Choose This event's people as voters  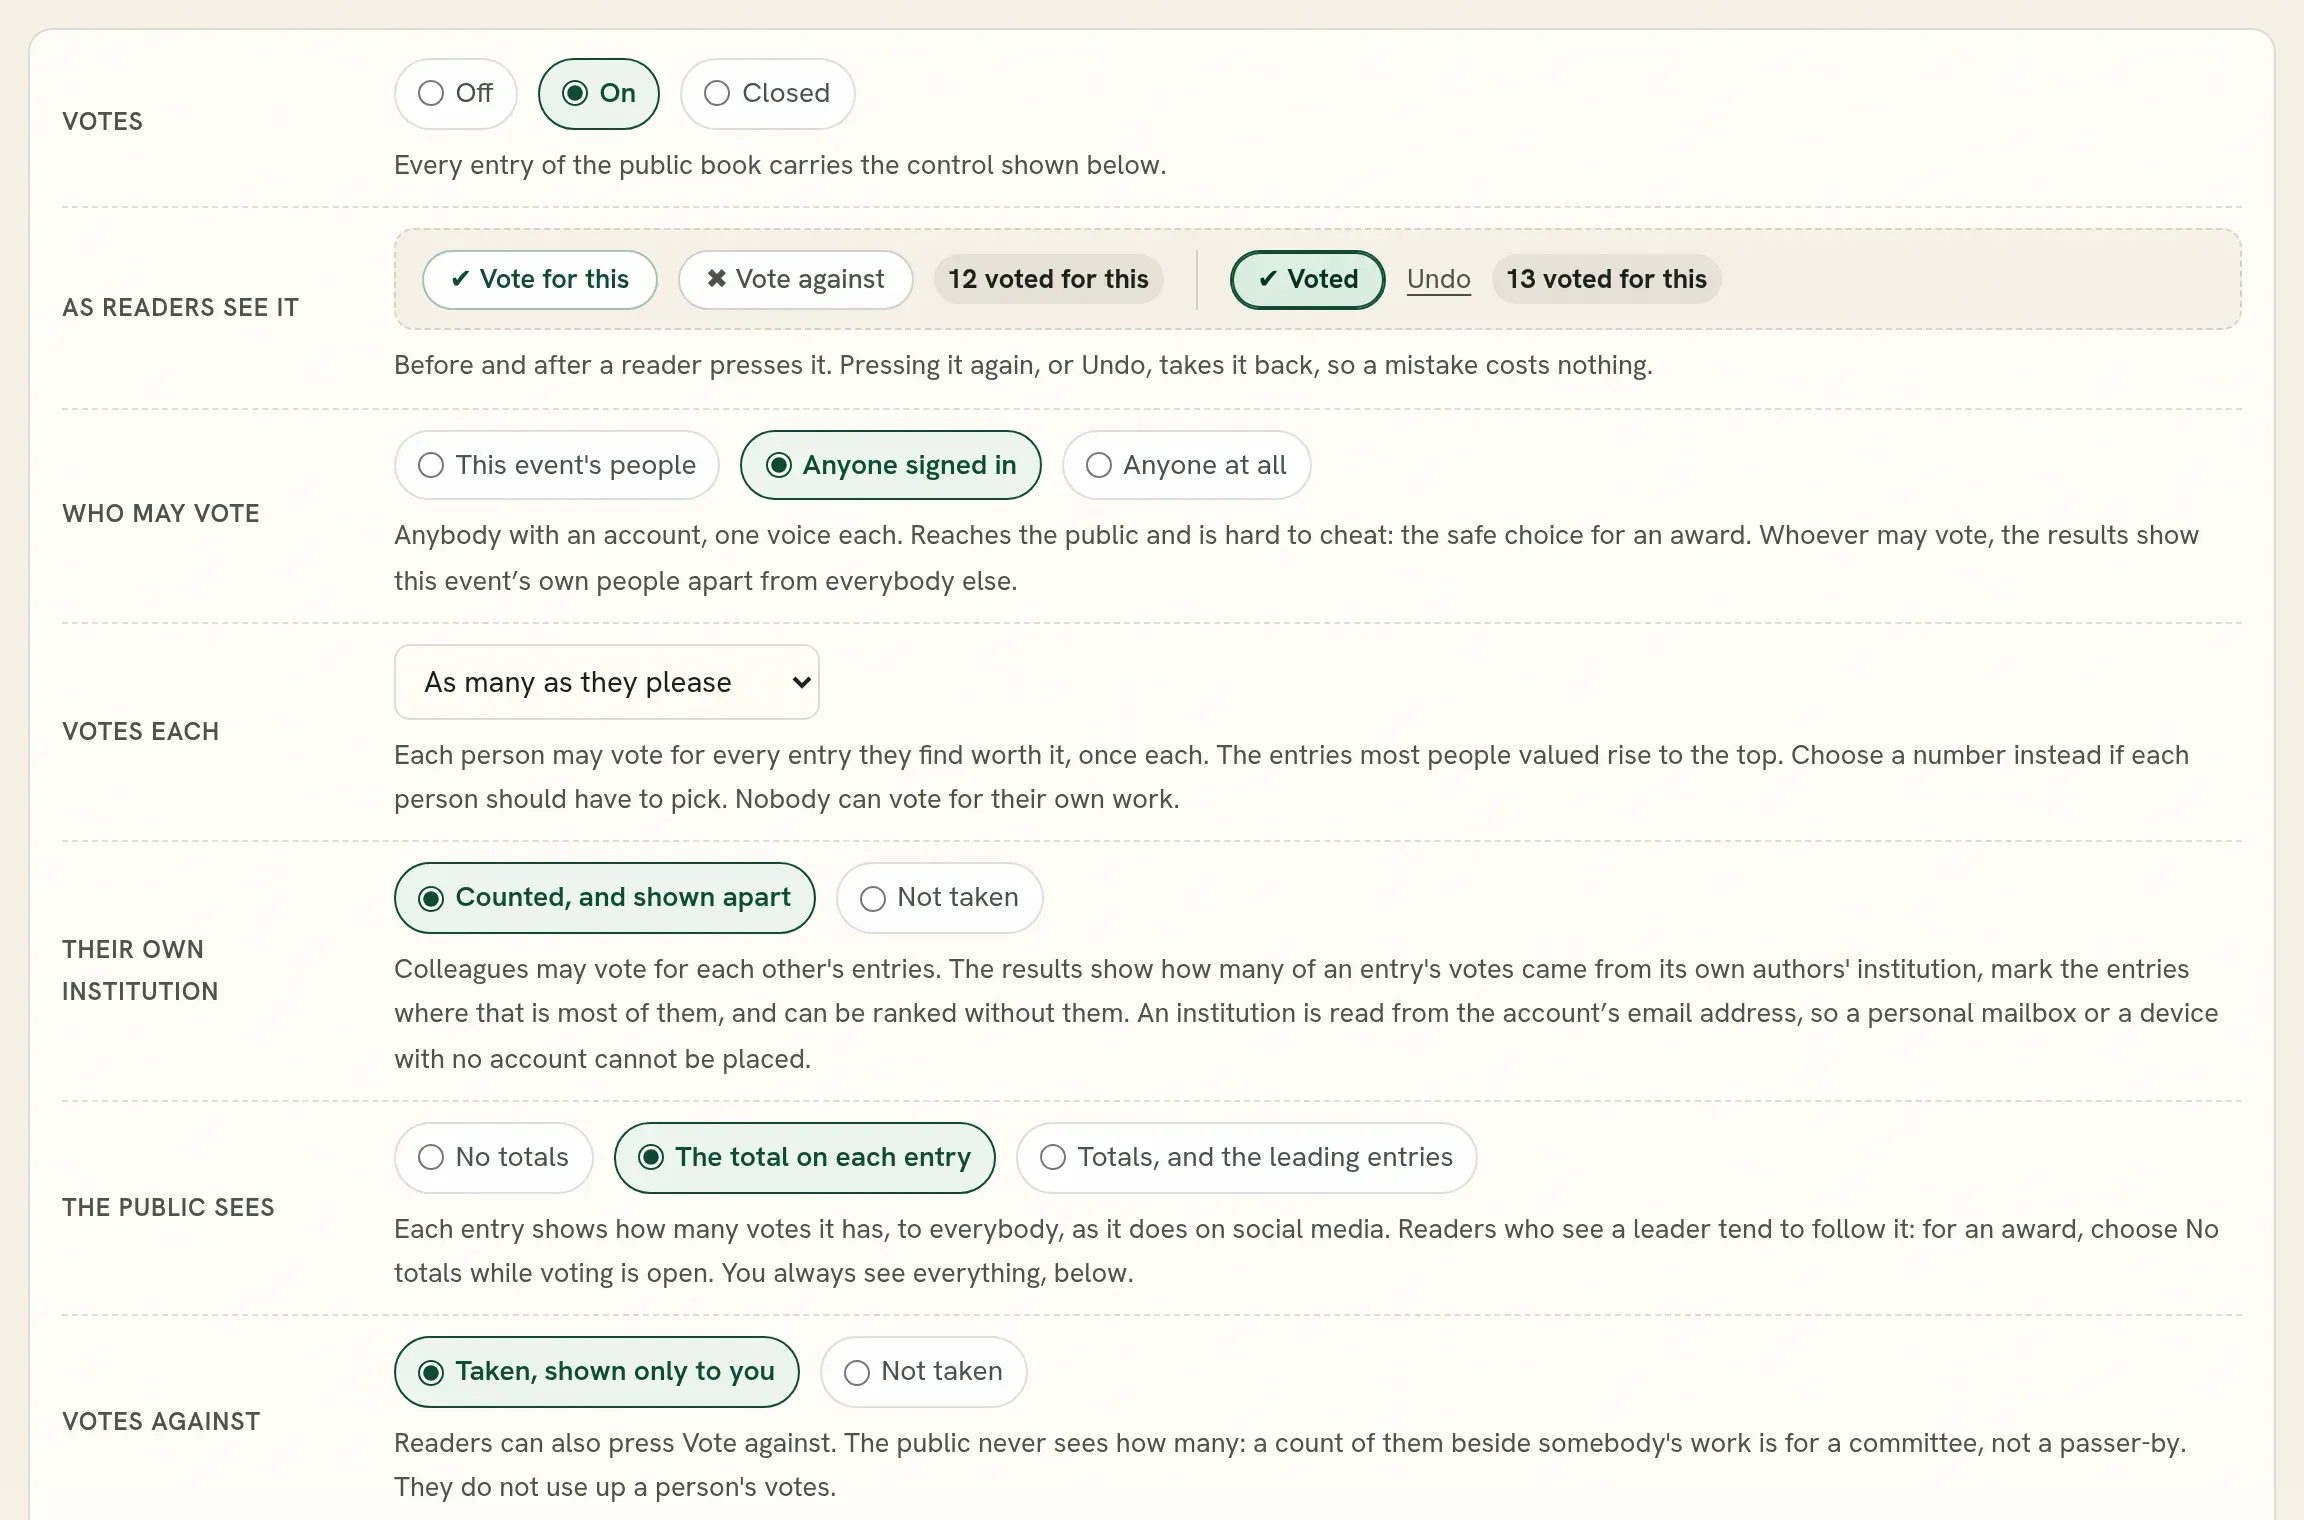(x=557, y=466)
